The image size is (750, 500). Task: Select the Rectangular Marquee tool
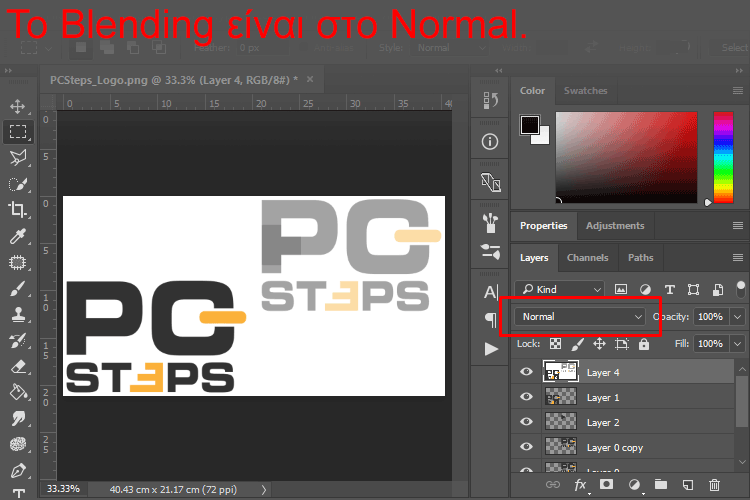(x=18, y=132)
